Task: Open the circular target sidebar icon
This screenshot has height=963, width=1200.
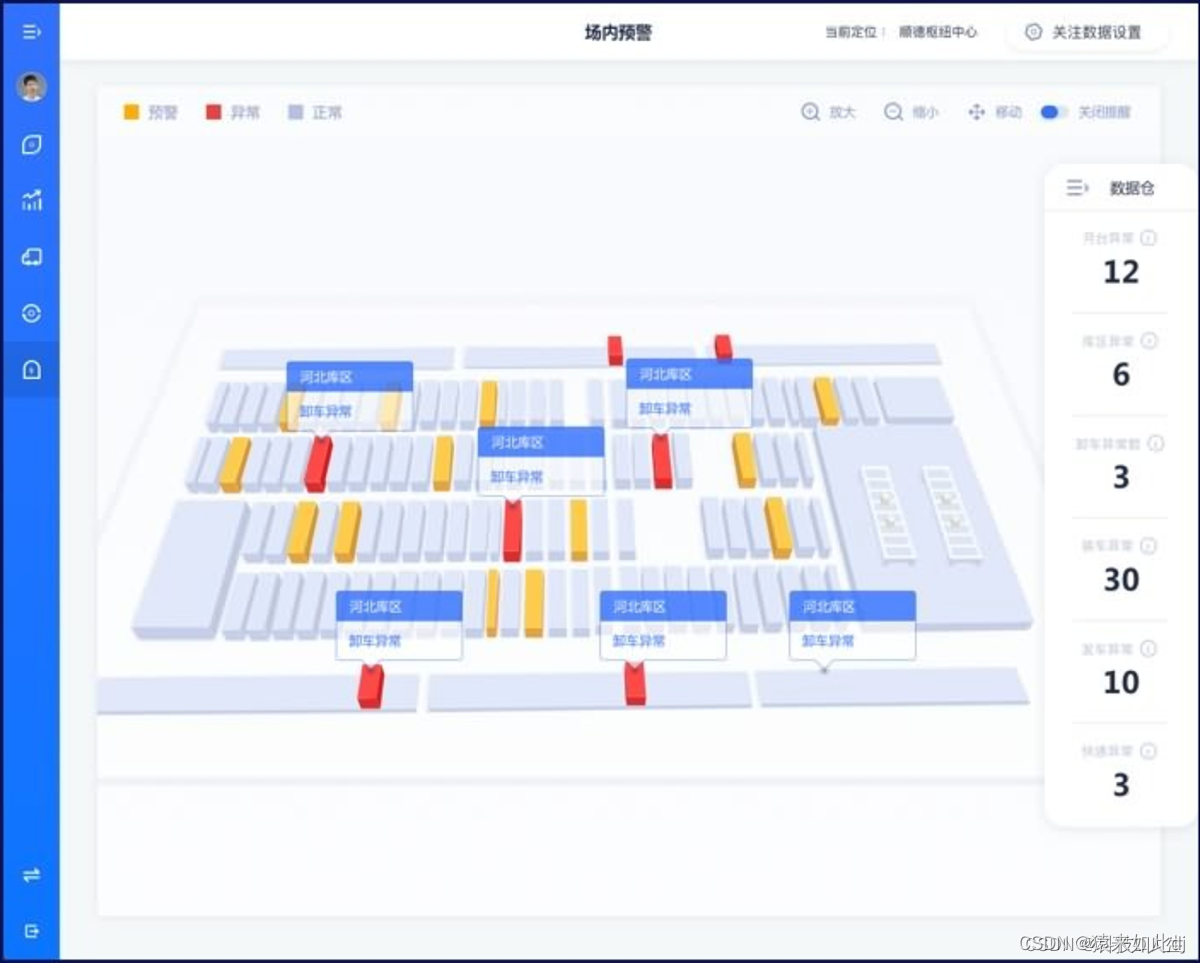Action: pyautogui.click(x=31, y=313)
